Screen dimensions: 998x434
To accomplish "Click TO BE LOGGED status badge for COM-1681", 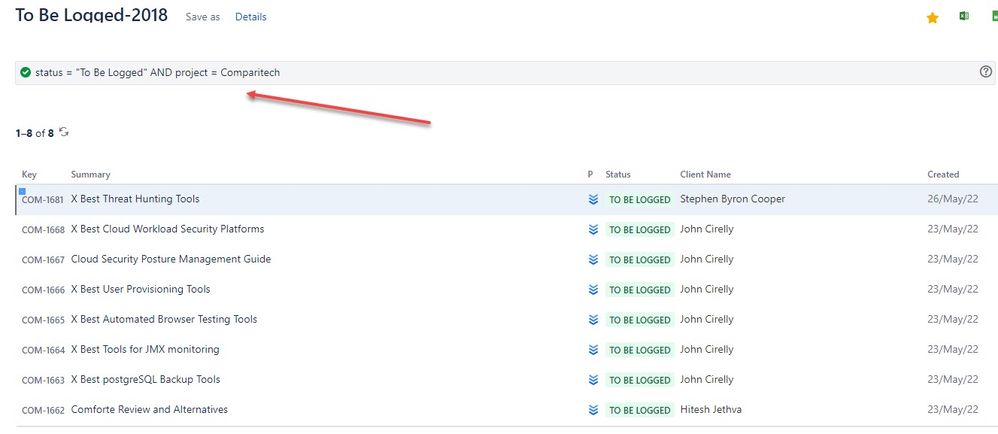I will click(x=640, y=200).
